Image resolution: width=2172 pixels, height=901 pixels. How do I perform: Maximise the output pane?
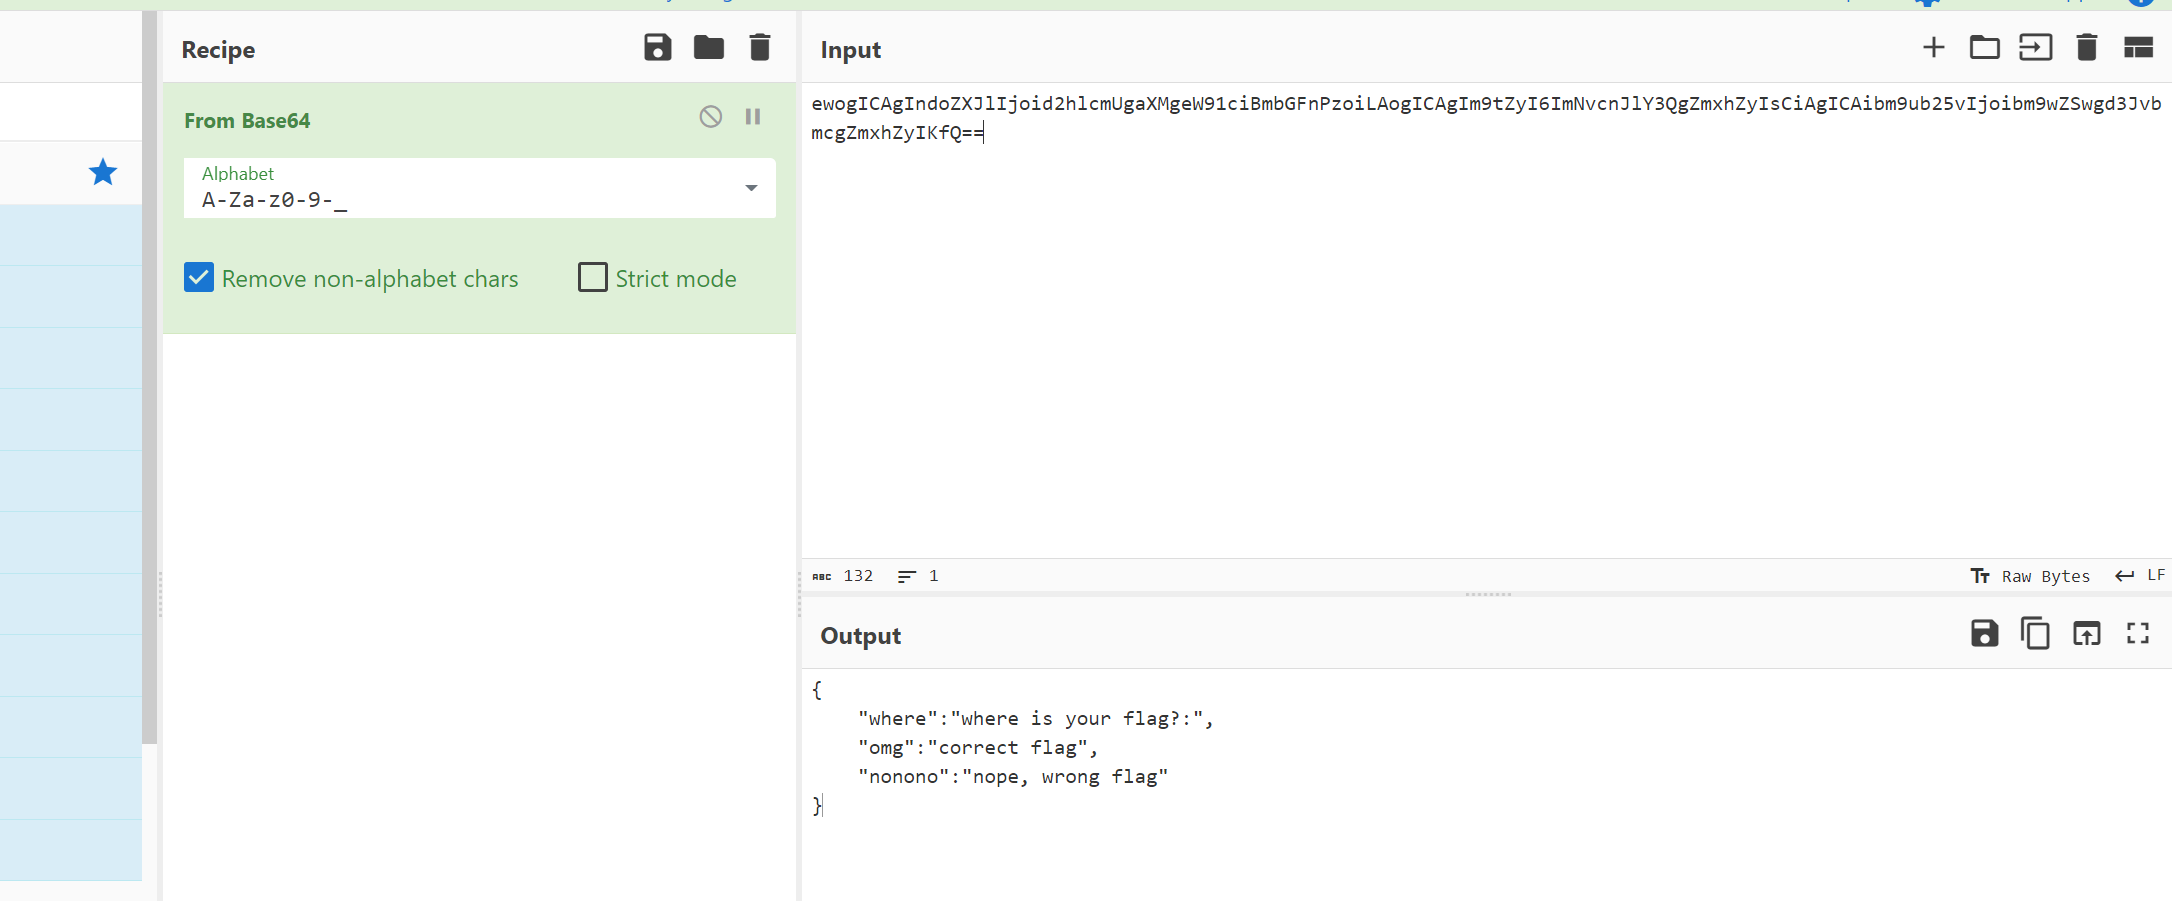pos(2138,633)
